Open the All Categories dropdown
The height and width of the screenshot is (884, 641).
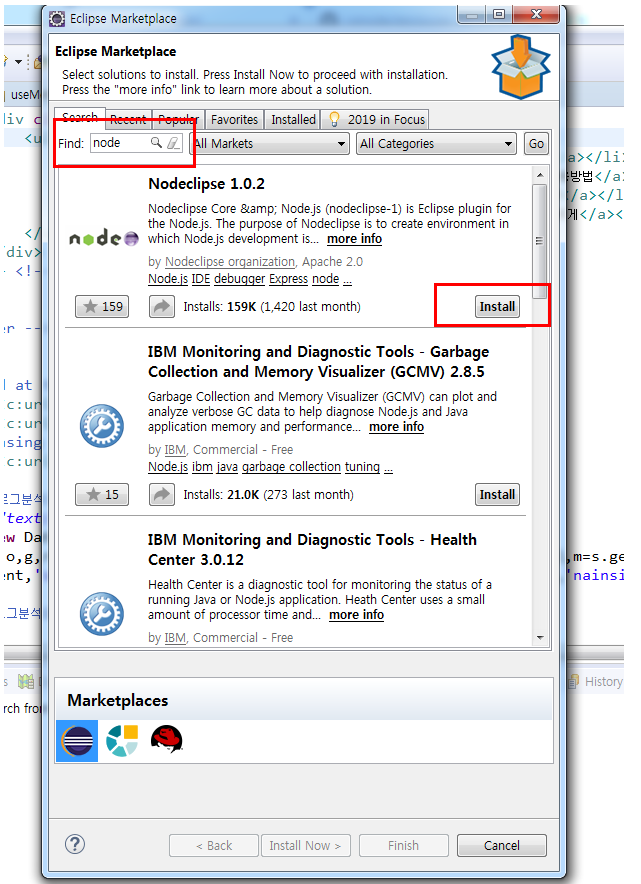click(436, 144)
